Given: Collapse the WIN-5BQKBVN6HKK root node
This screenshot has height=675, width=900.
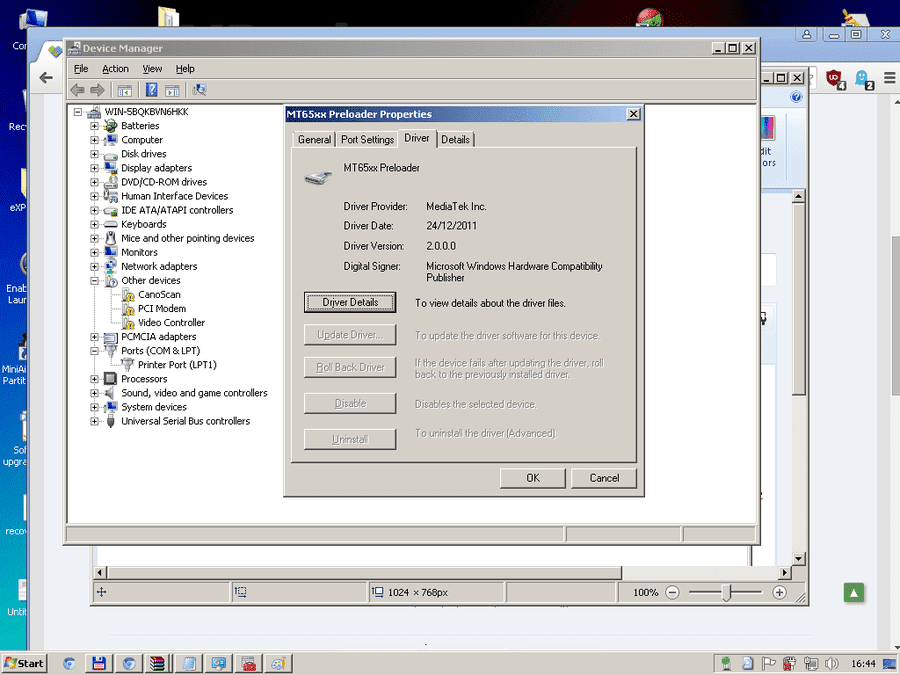Looking at the screenshot, I should 78,112.
